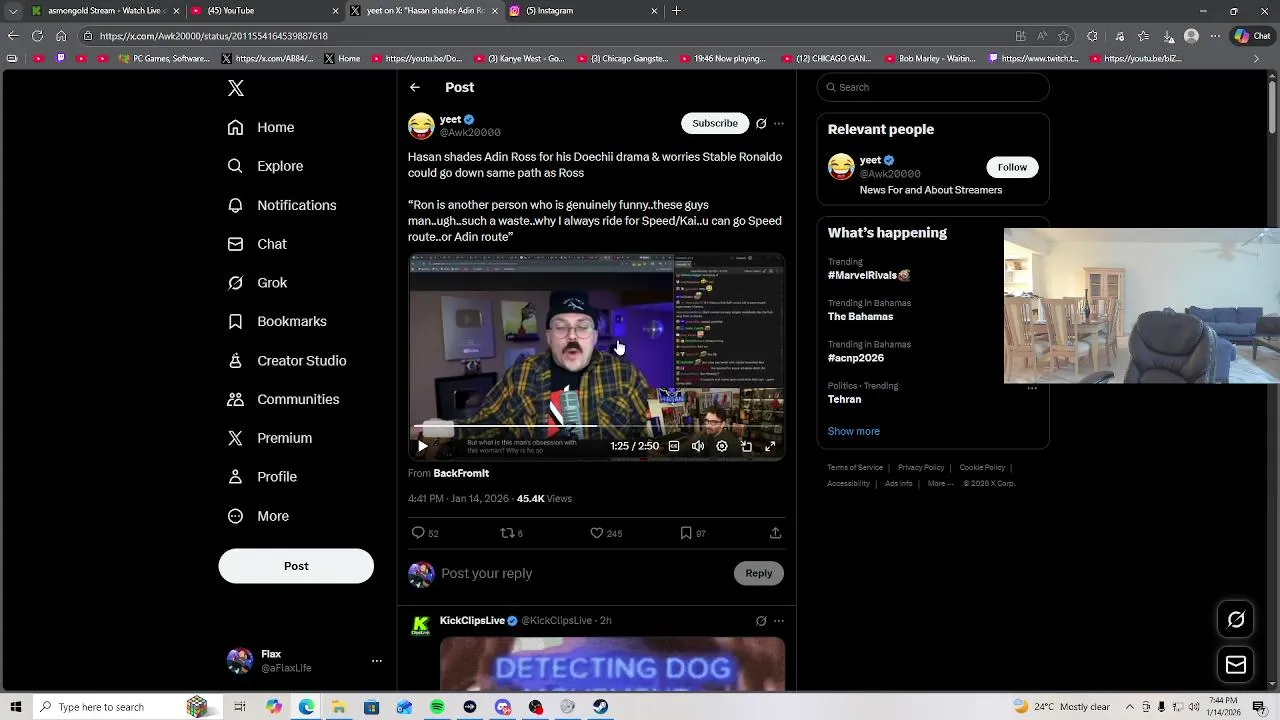Viewport: 1280px width, 720px height.
Task: Open the video settings gear
Action: [722, 446]
